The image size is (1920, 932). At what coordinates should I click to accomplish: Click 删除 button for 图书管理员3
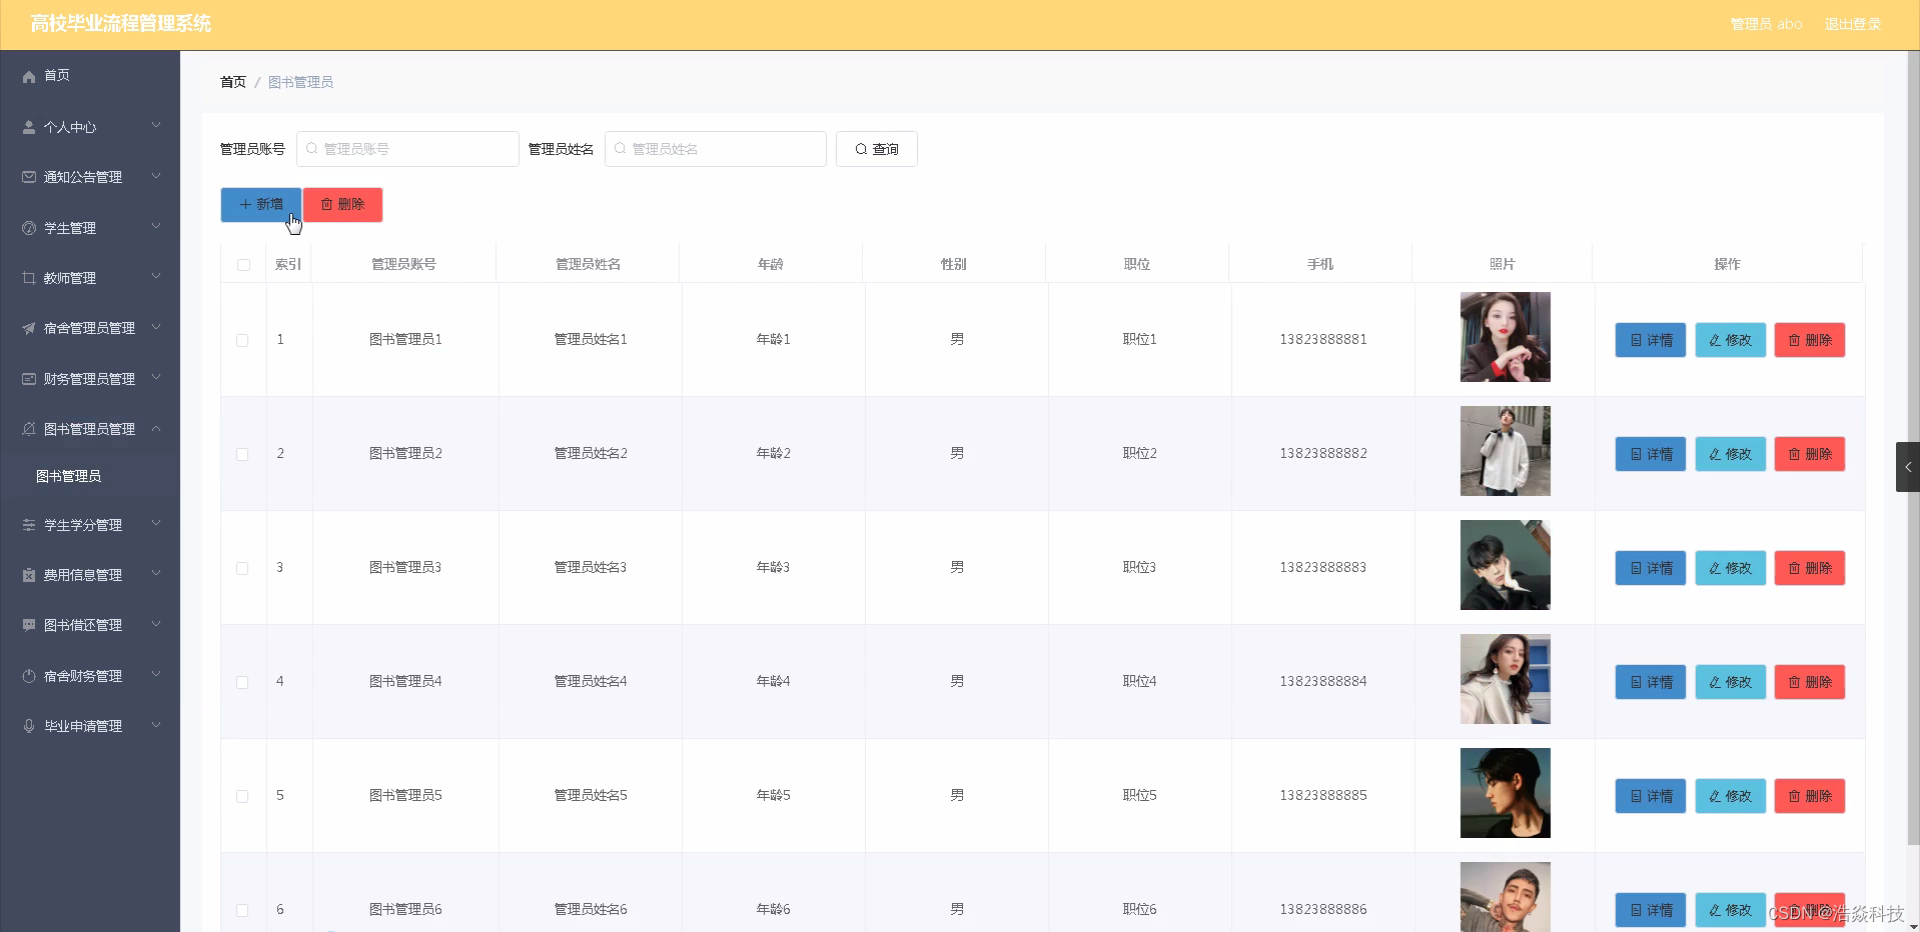1810,568
